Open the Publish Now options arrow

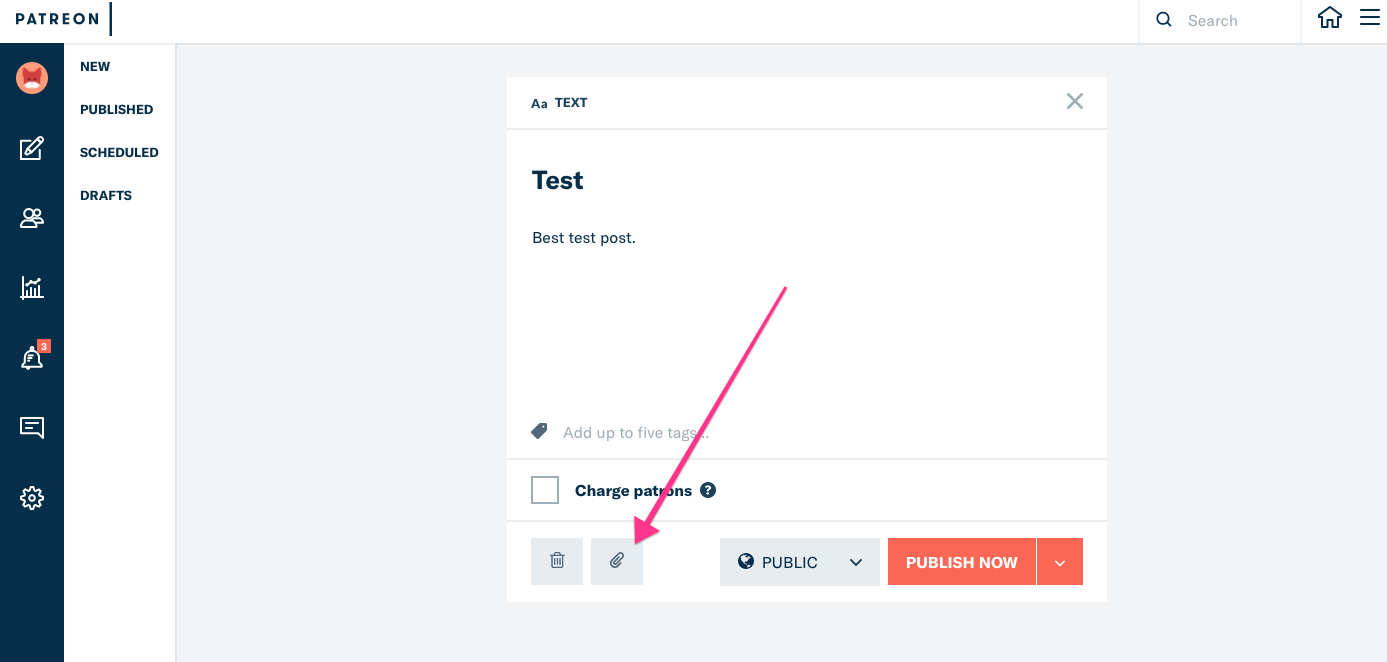tap(1060, 562)
